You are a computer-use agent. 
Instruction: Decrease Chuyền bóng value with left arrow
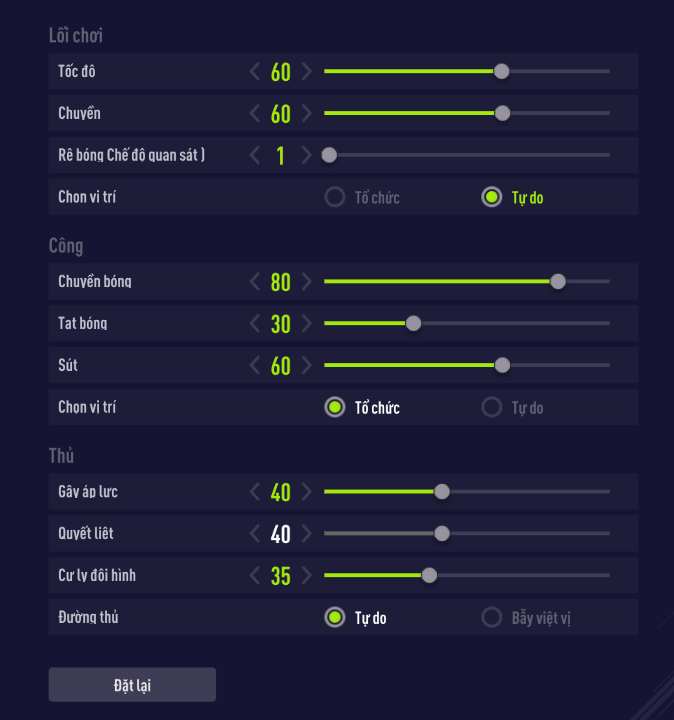click(x=255, y=282)
